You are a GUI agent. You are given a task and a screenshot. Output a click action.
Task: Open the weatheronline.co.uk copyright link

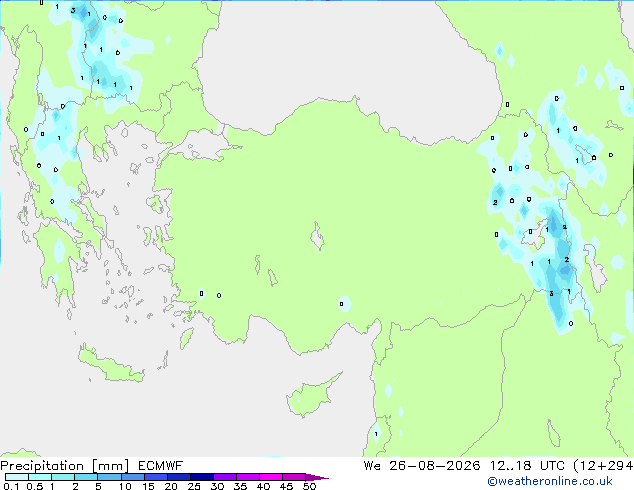click(x=549, y=481)
